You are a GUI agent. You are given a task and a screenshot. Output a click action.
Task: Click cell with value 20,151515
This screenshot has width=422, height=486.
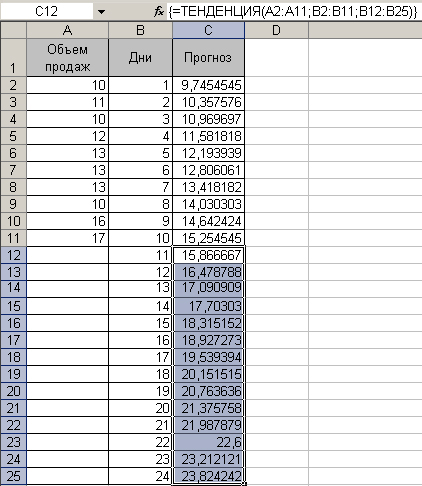tap(208, 374)
